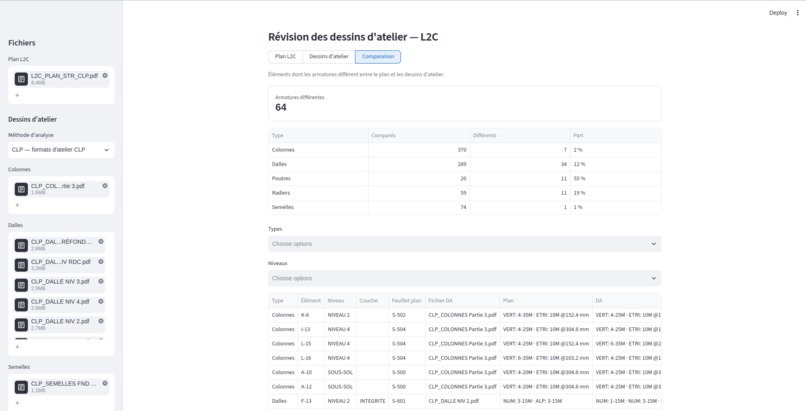Viewport: 806px width, 411px height.
Task: Click the L2C_PLAN_STR_CLP.pdf file name
Action: 64,76
